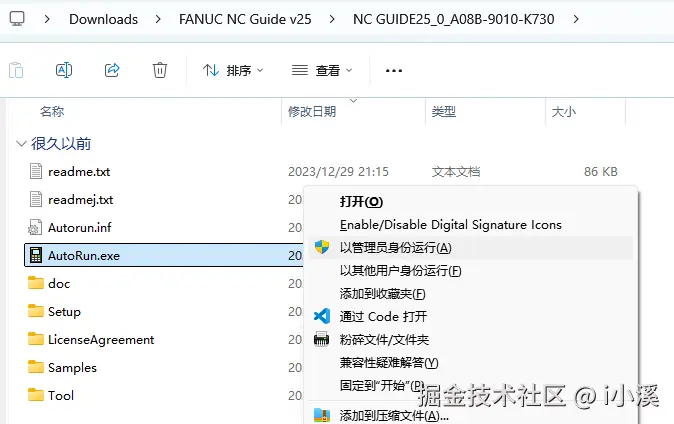Click the VS Code icon in menu
The height and width of the screenshot is (424, 674).
[322, 316]
